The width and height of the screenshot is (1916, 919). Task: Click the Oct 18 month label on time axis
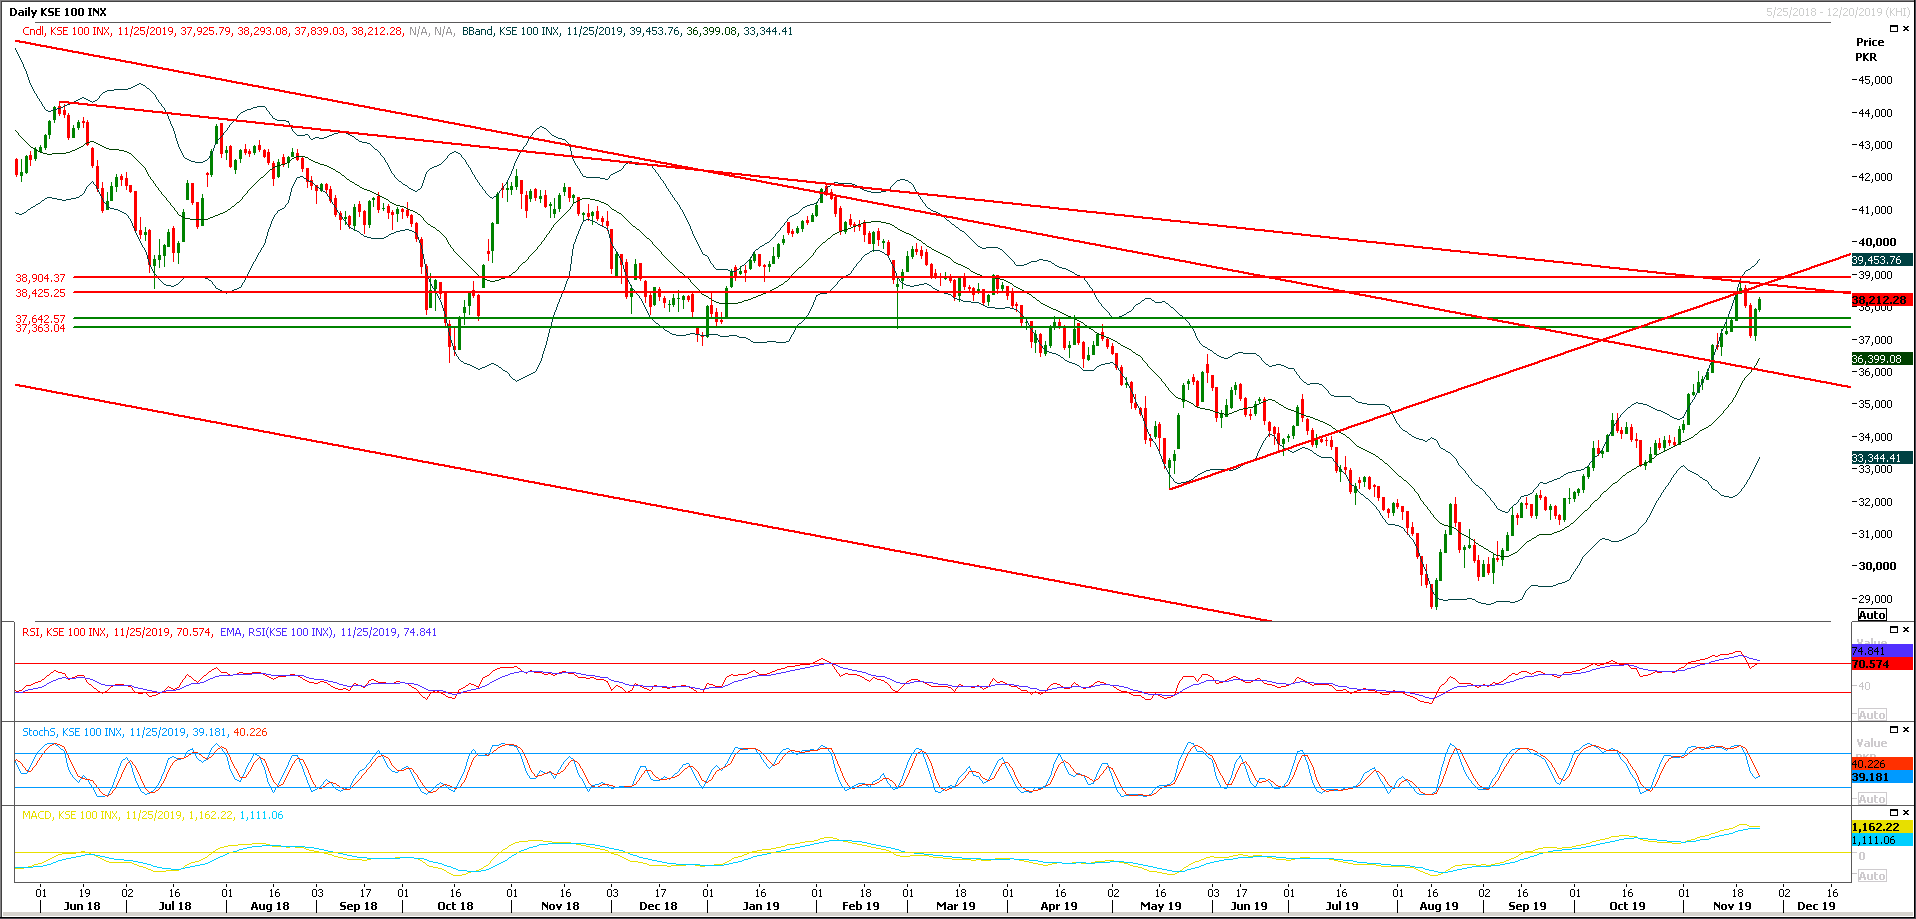click(x=455, y=906)
